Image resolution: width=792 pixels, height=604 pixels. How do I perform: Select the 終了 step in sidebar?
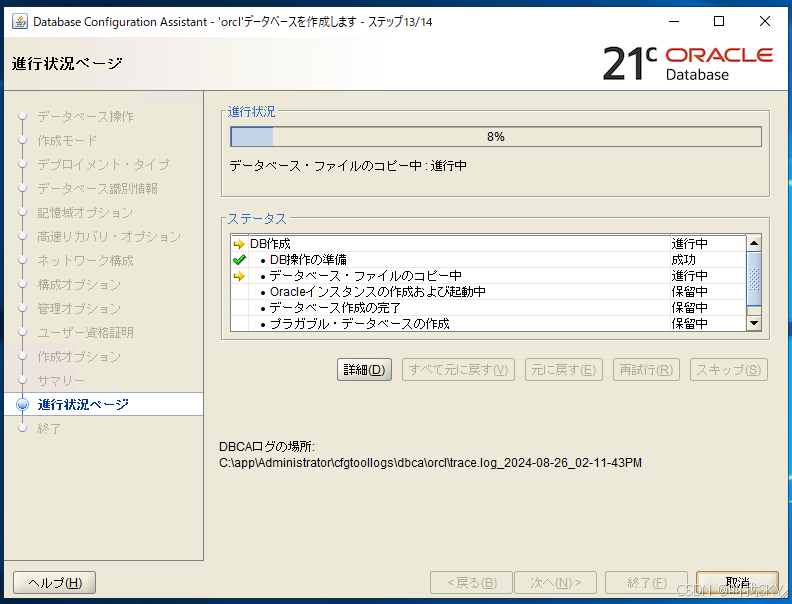tap(48, 428)
